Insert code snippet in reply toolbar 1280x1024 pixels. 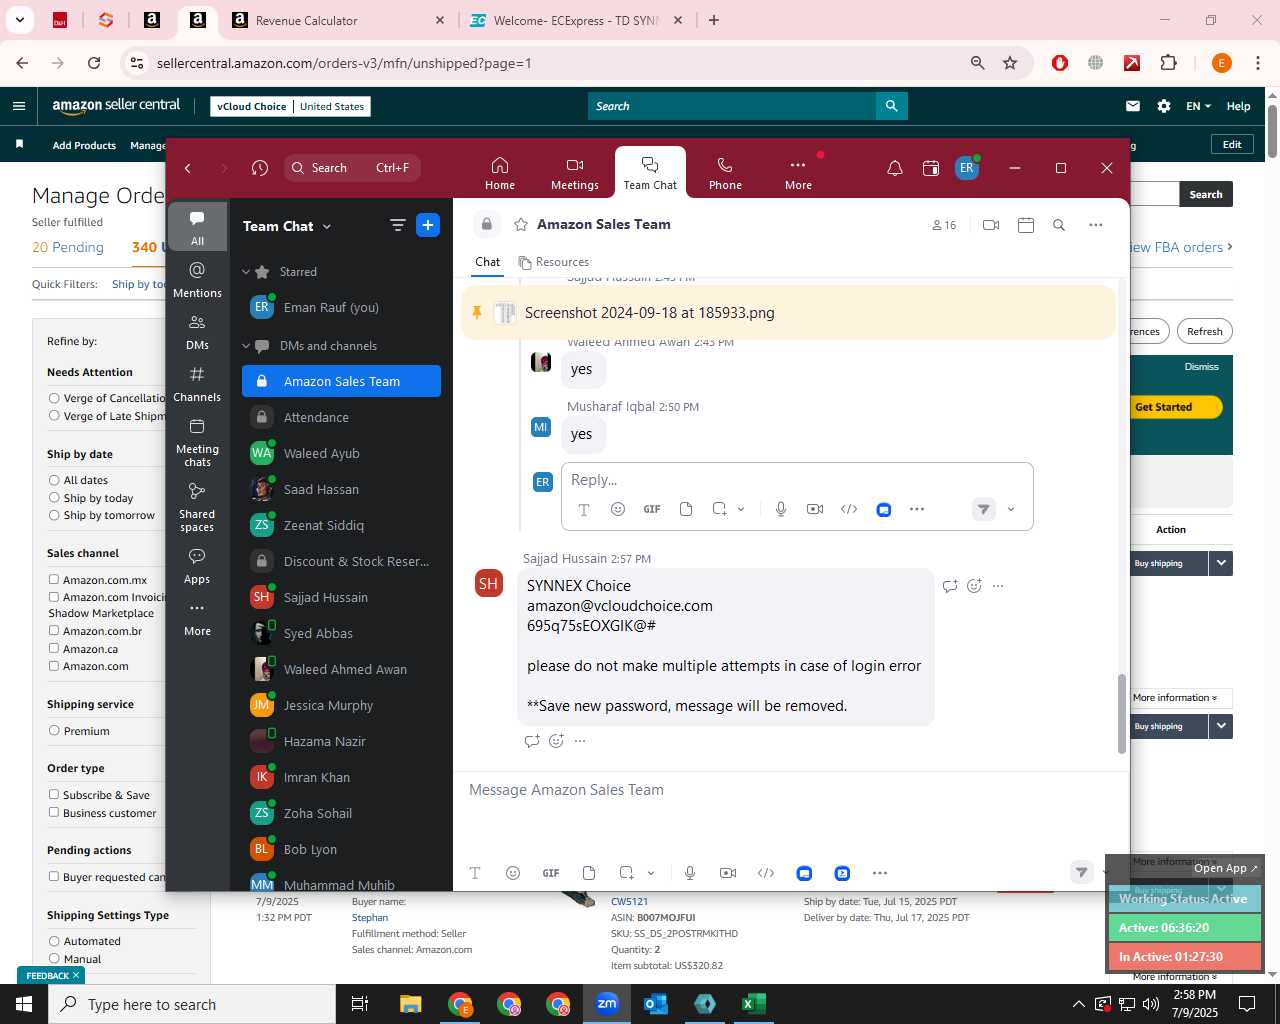[849, 509]
